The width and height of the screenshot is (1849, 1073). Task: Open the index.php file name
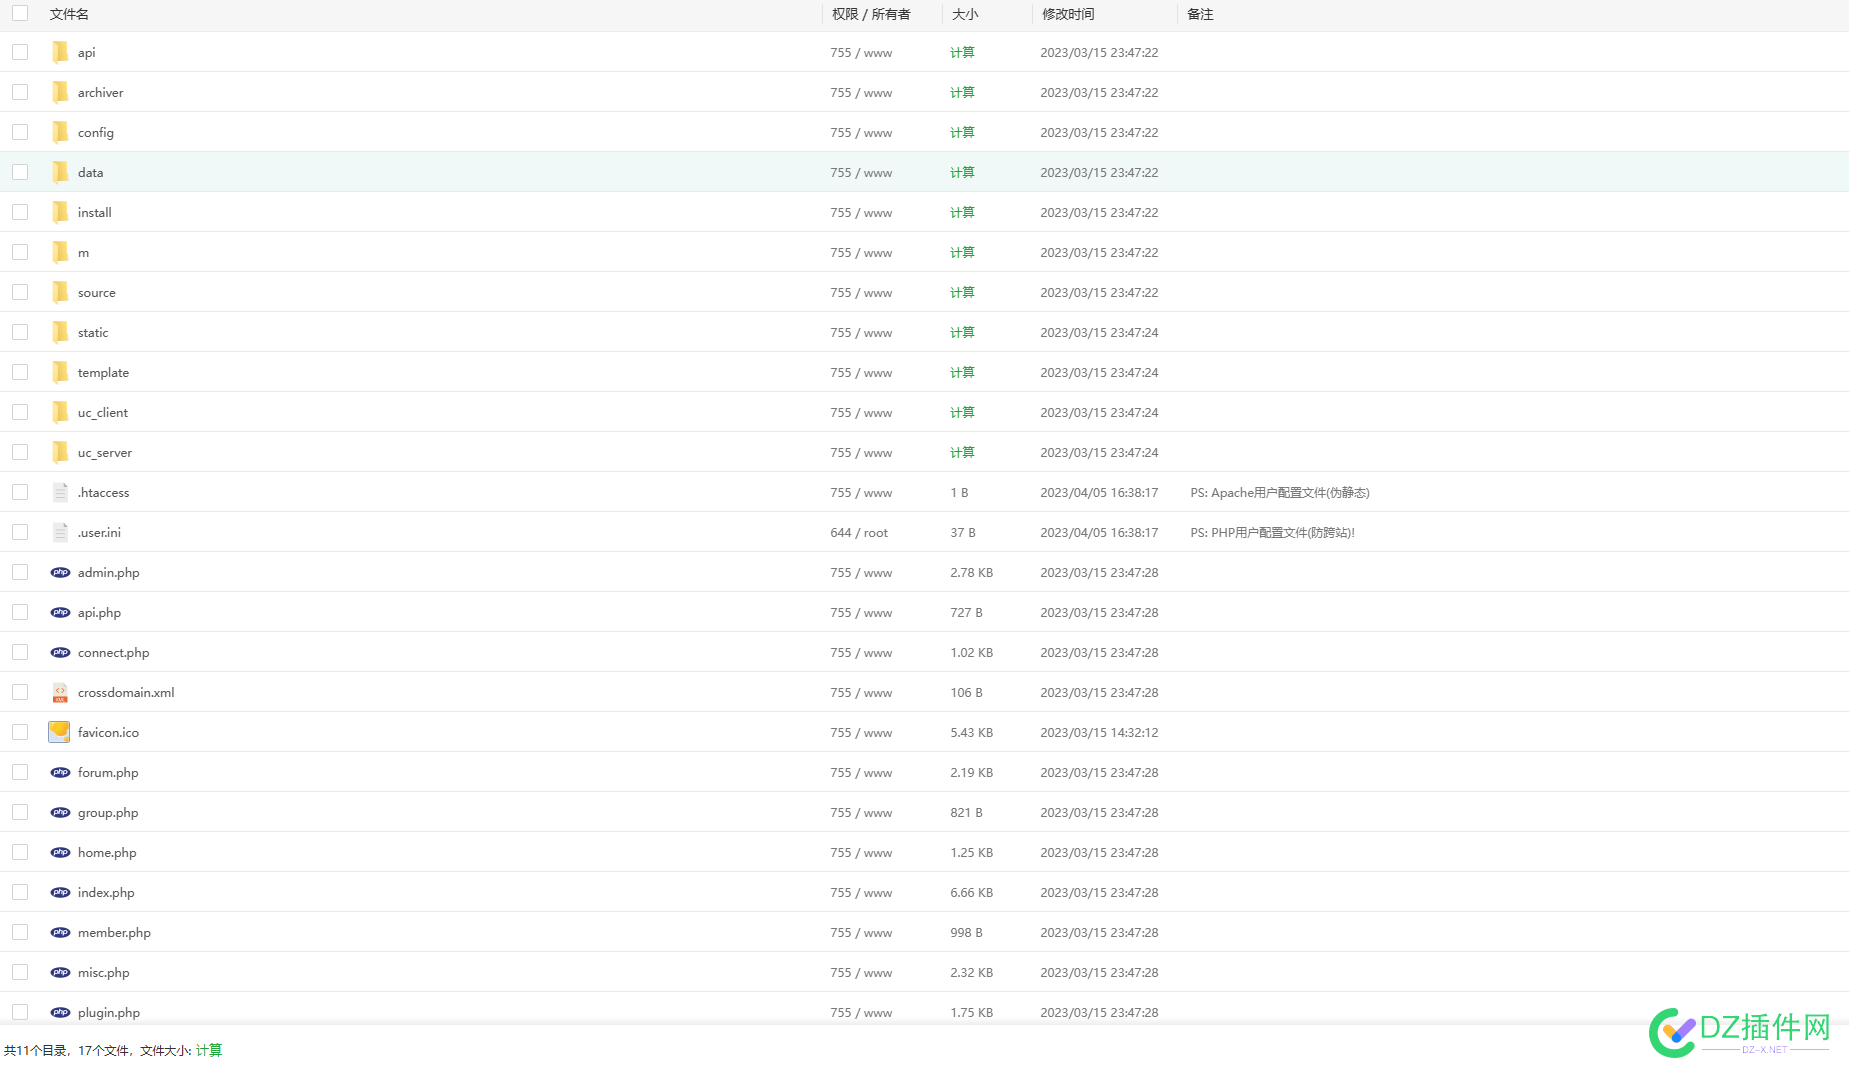(106, 893)
